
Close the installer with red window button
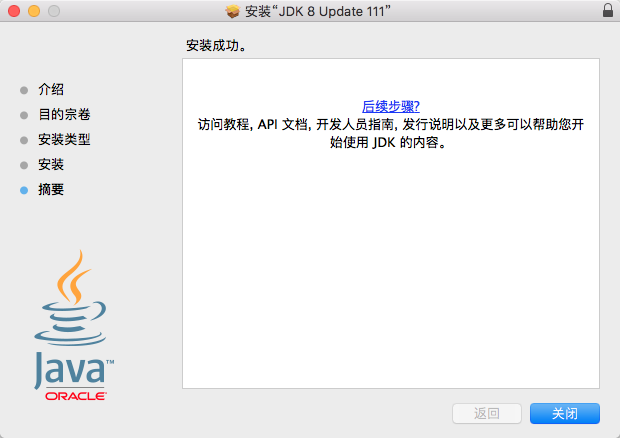click(x=14, y=11)
